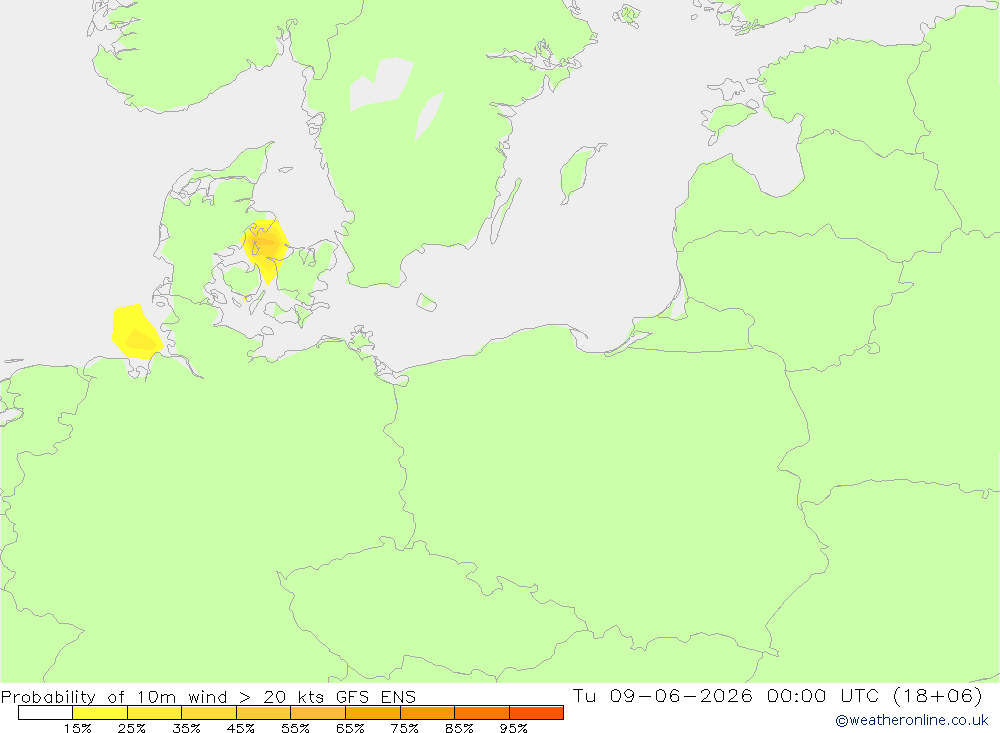Click the 'Tu 09-06-2026 00:00 UTC (18+06)' timestamp

[x=777, y=695]
